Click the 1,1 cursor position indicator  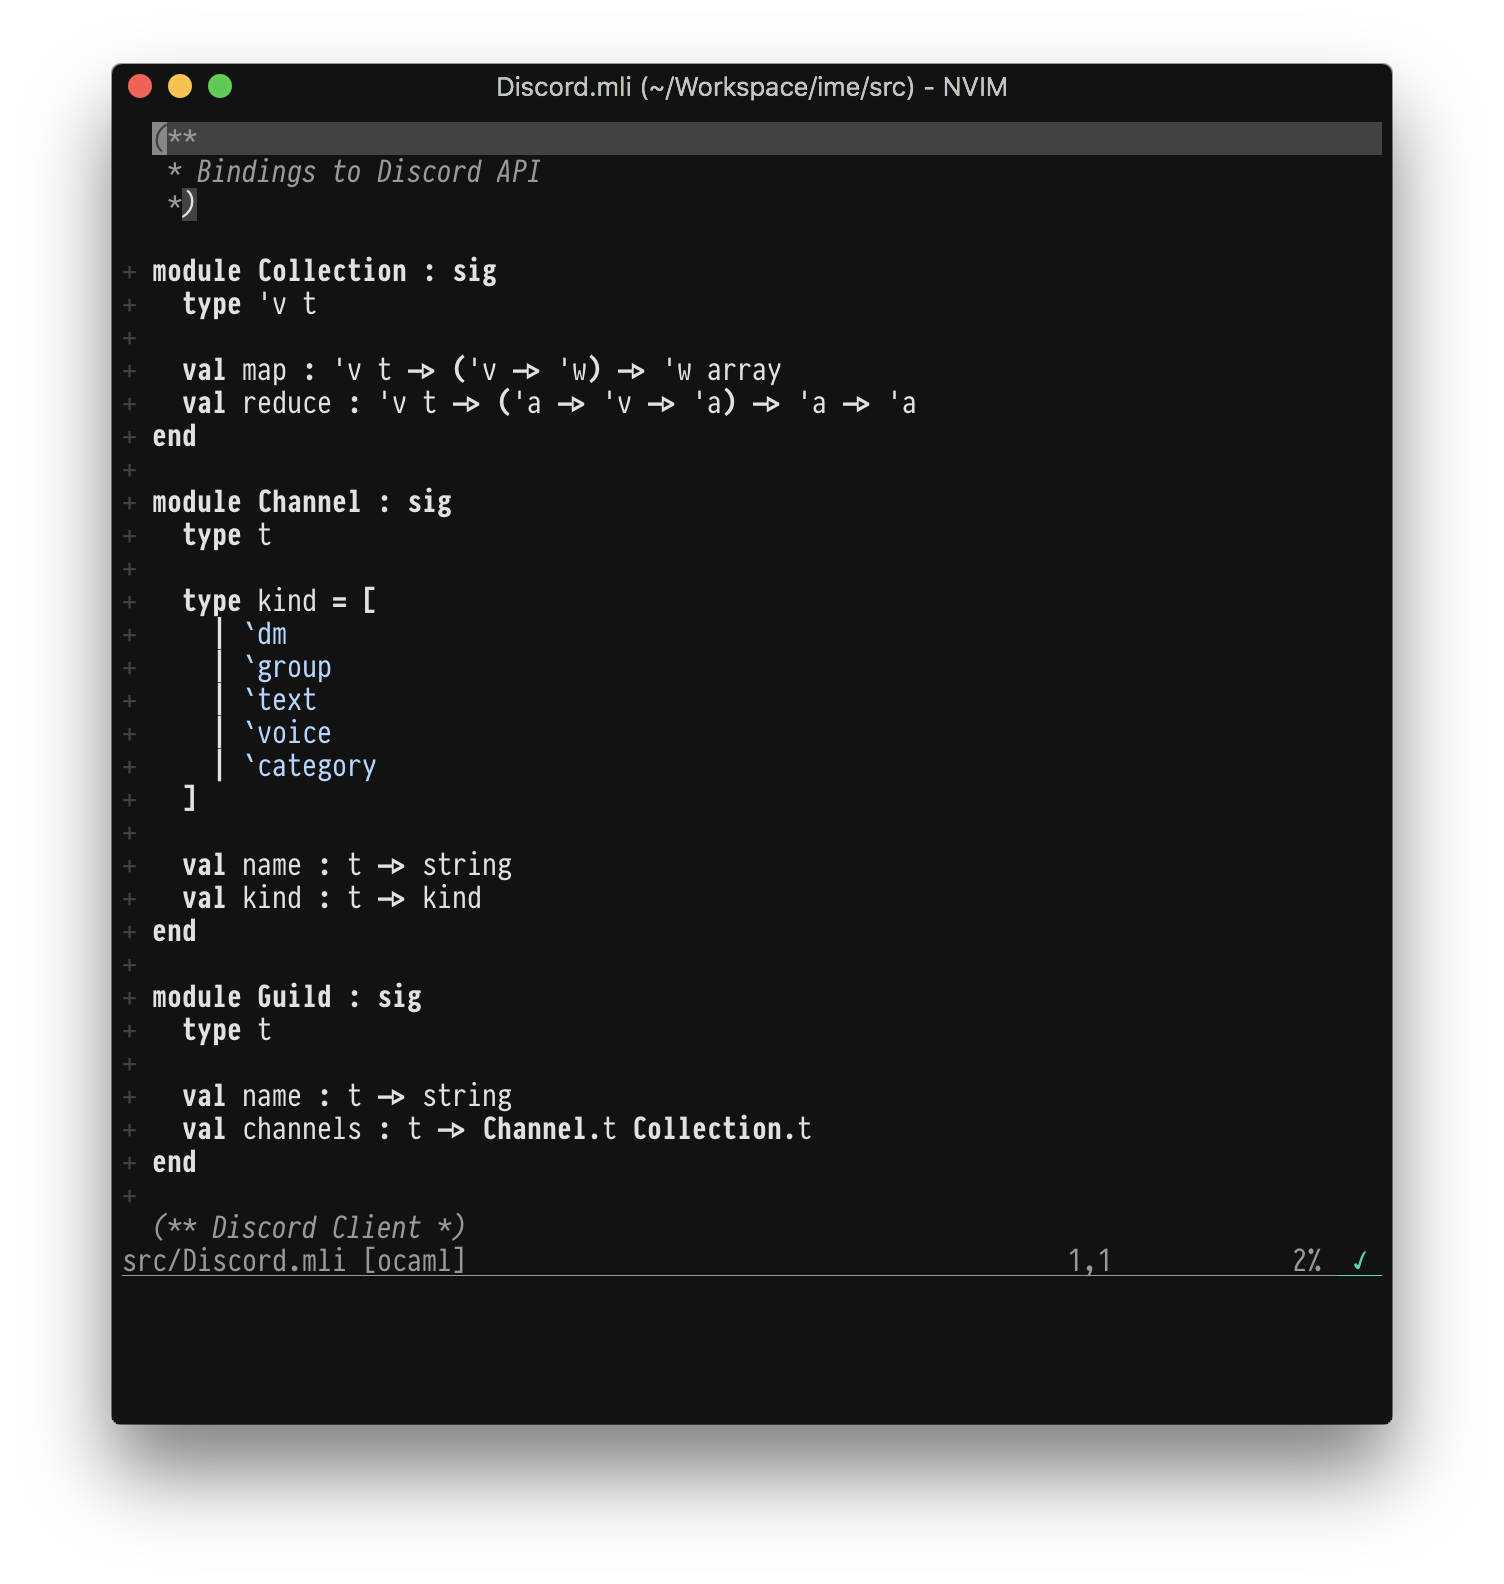1089,1262
